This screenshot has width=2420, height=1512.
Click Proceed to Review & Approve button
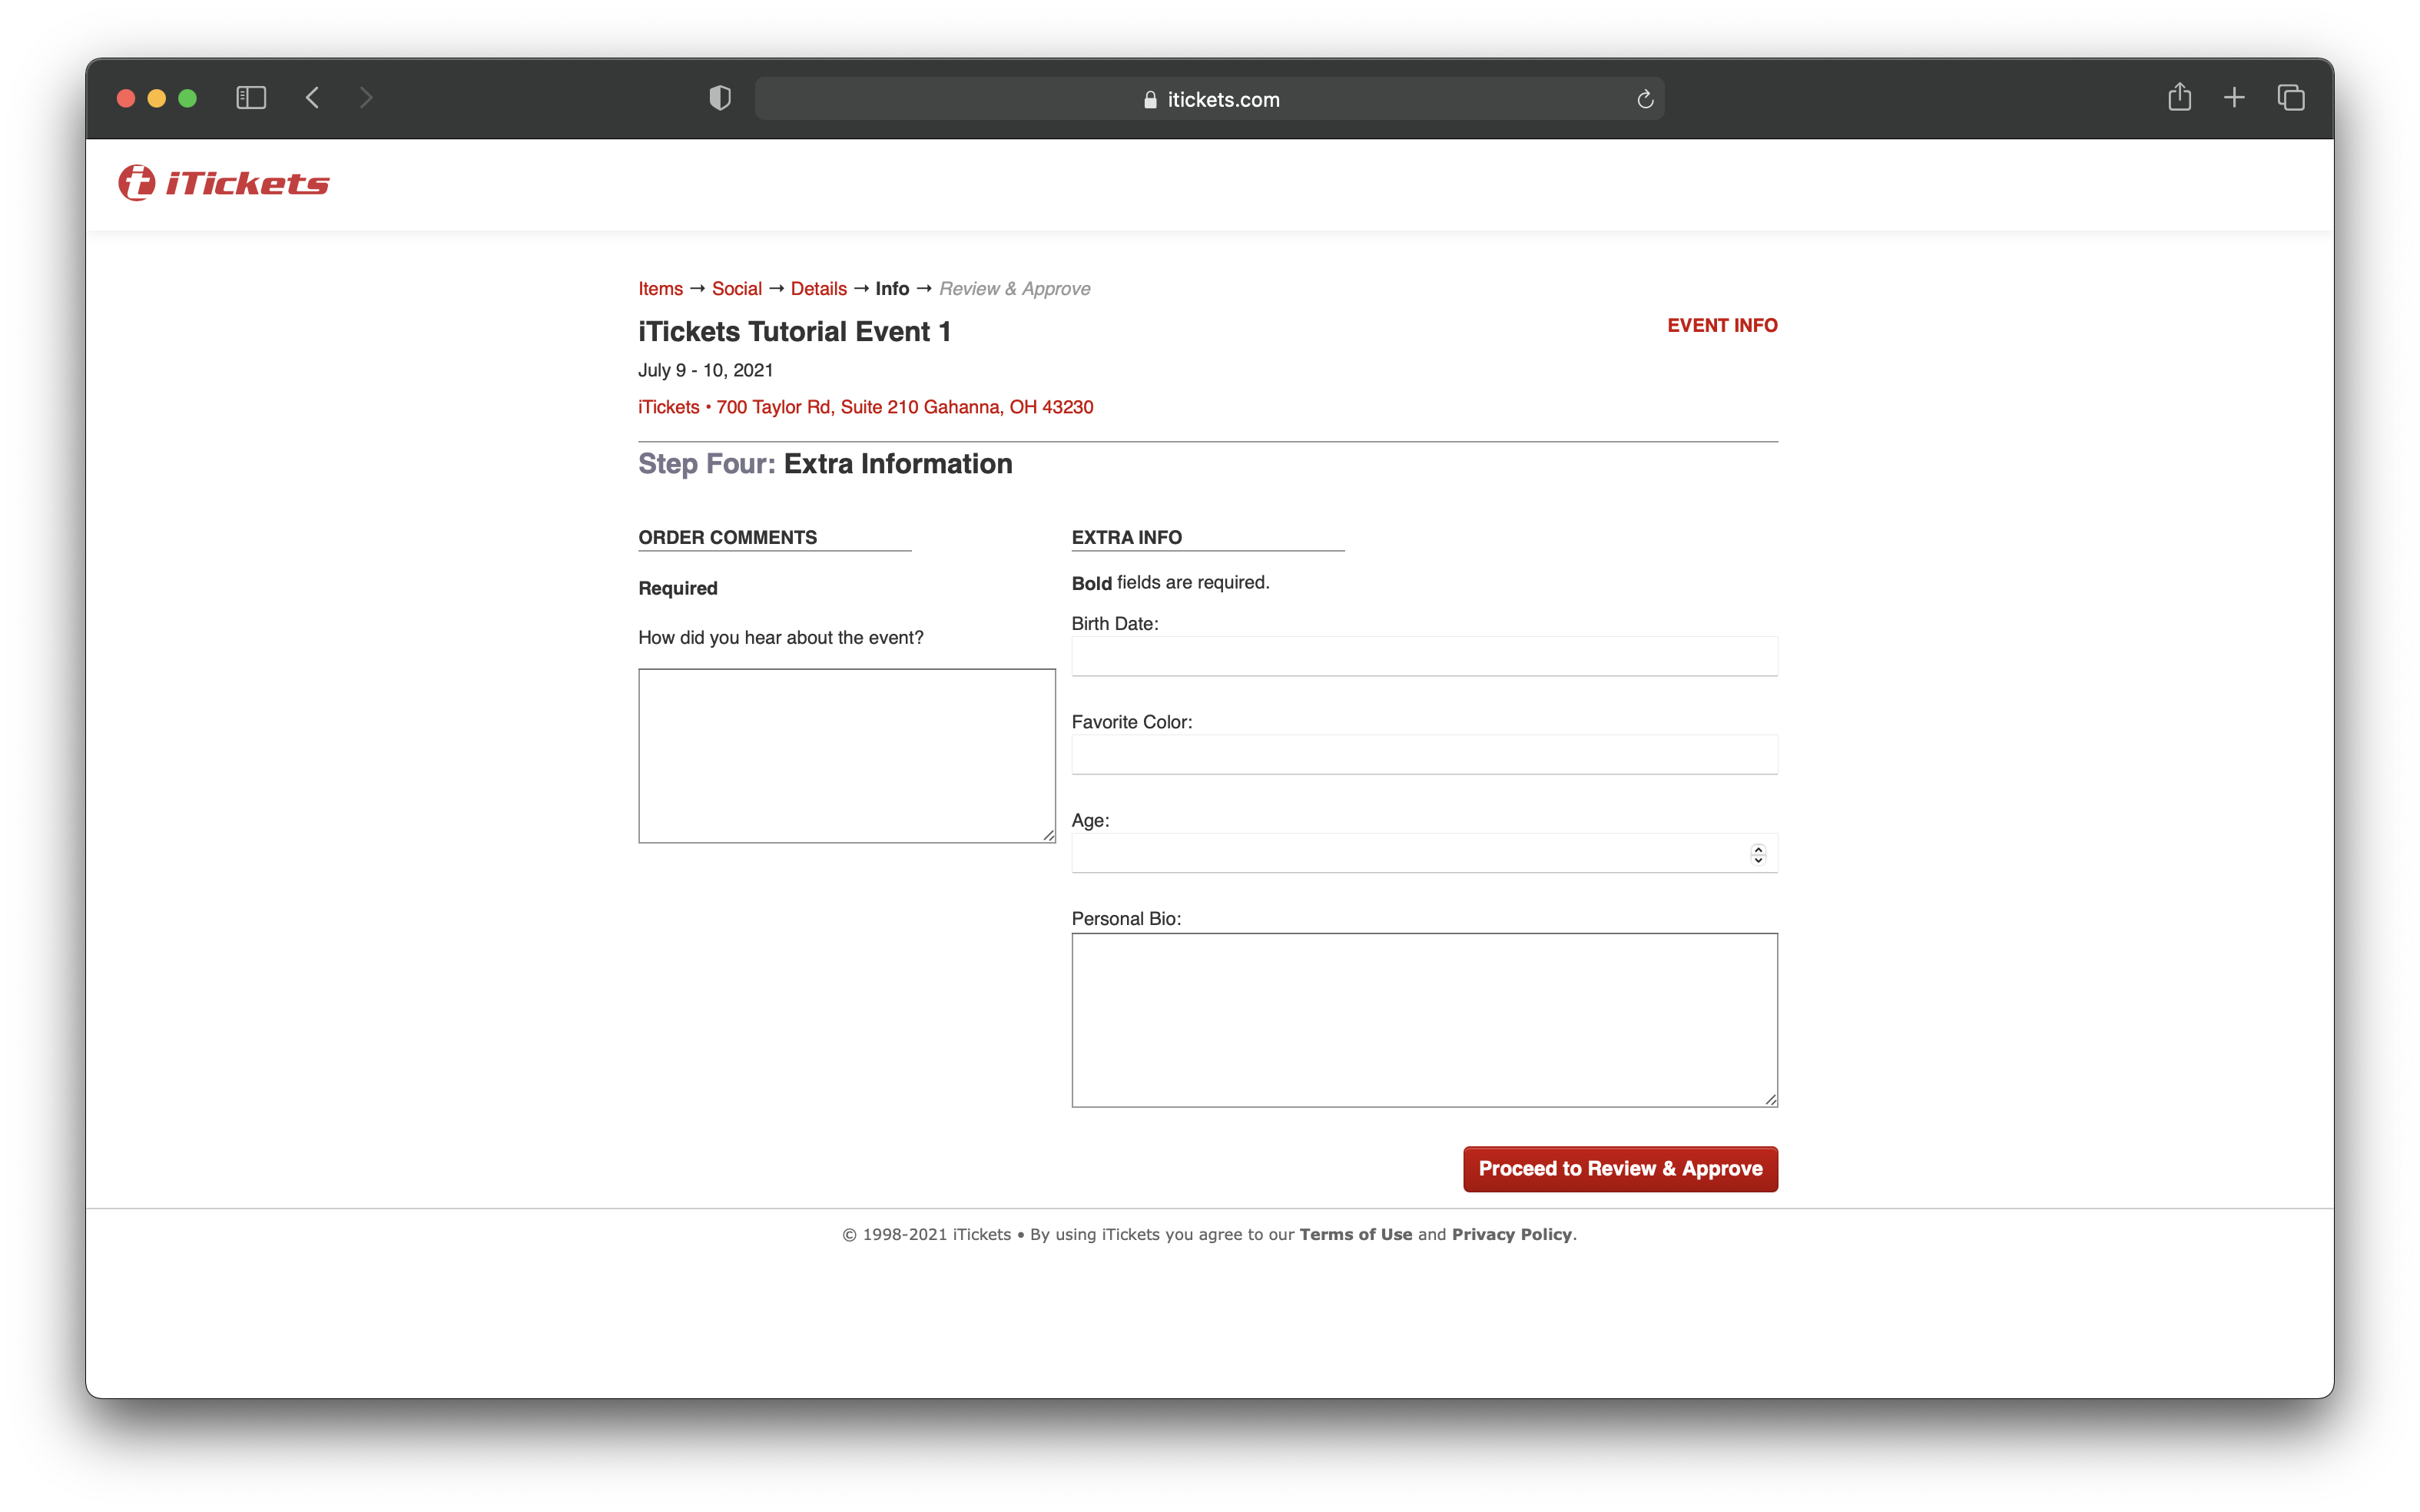(1620, 1168)
